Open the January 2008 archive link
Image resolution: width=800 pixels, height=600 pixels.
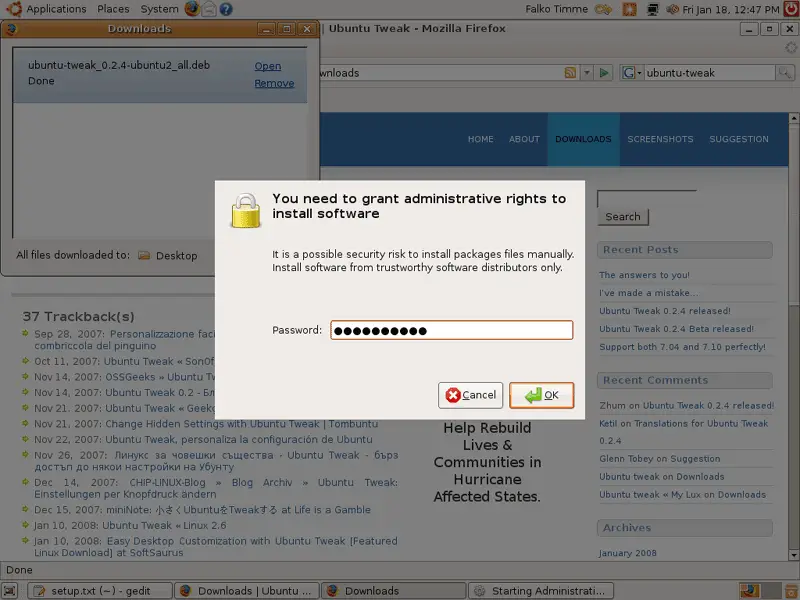click(628, 553)
